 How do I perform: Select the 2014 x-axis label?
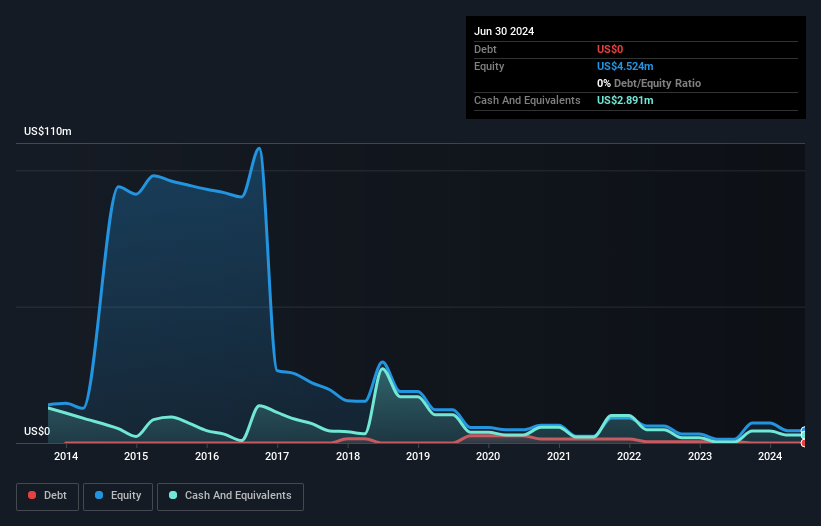pyautogui.click(x=66, y=456)
